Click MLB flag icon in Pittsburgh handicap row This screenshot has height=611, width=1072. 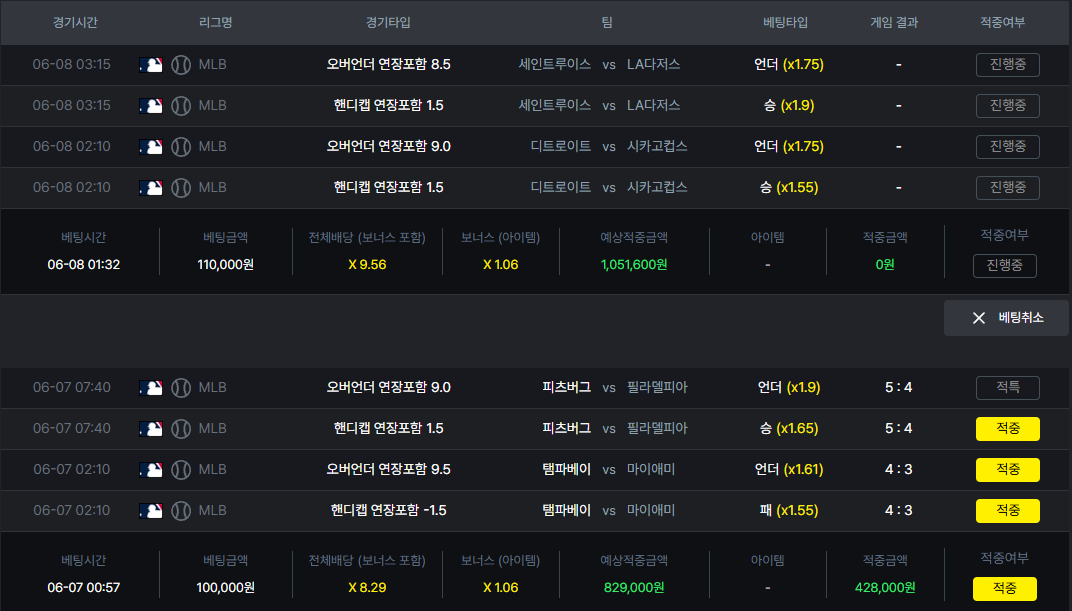coord(150,429)
